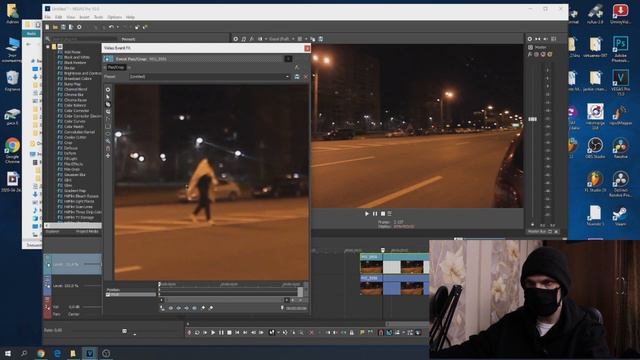Open the Preset dropdown in Pan/Crop
The width and height of the screenshot is (640, 360).
tap(287, 76)
